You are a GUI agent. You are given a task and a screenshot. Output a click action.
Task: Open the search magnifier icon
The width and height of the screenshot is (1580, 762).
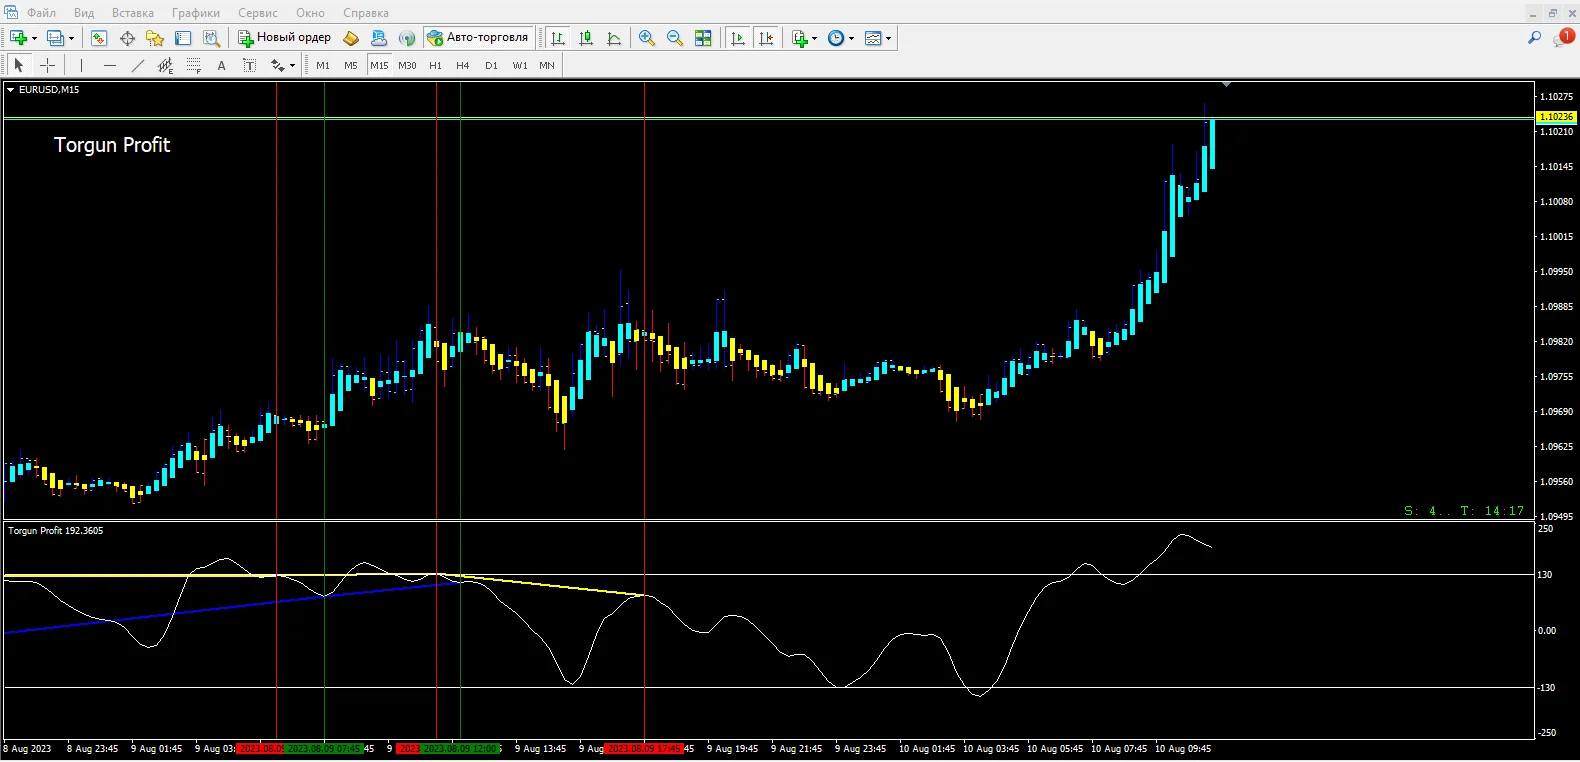[1534, 38]
